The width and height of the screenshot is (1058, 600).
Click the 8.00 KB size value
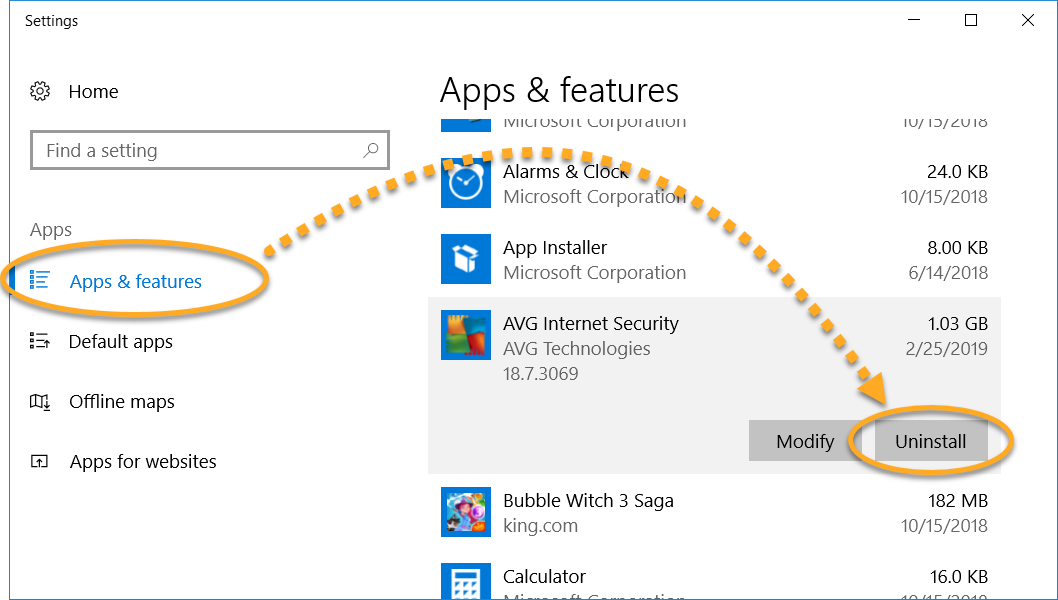coord(957,248)
